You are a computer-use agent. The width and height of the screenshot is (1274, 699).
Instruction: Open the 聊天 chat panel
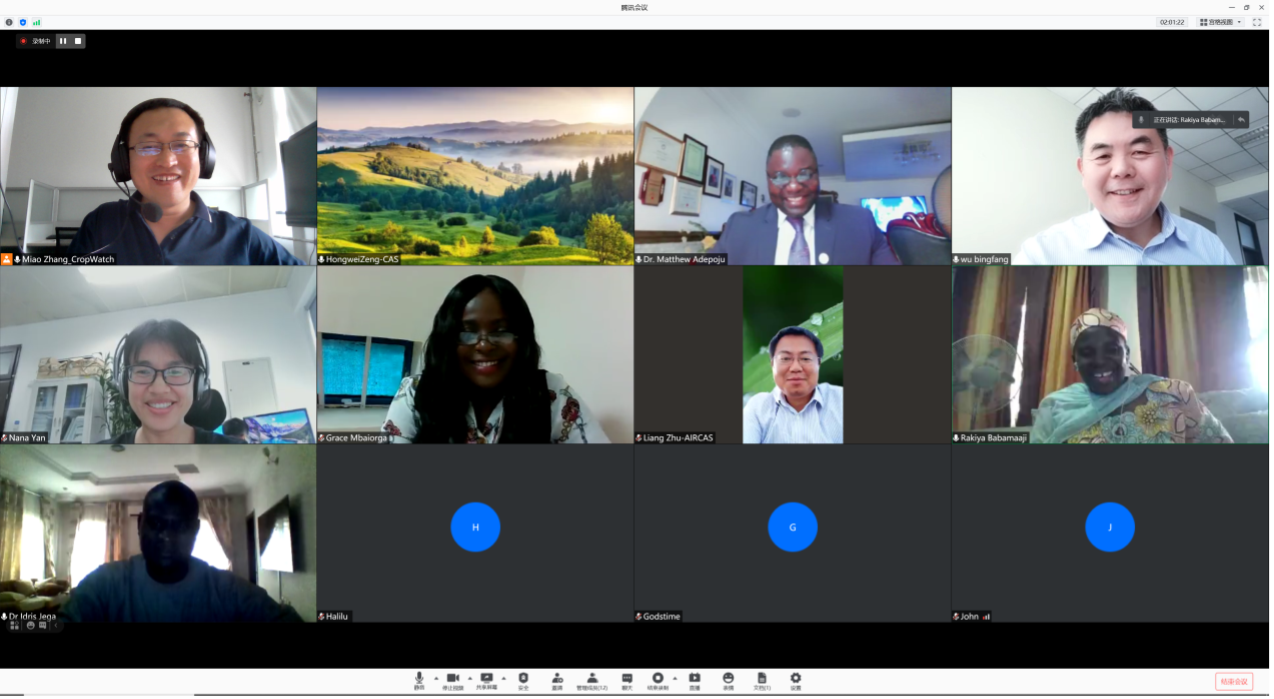tap(629, 680)
